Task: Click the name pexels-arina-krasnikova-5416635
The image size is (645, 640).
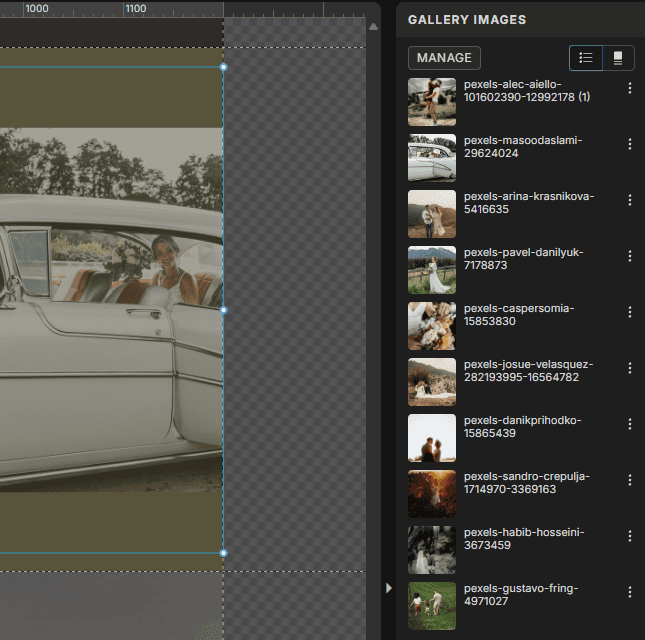Action: 529,203
